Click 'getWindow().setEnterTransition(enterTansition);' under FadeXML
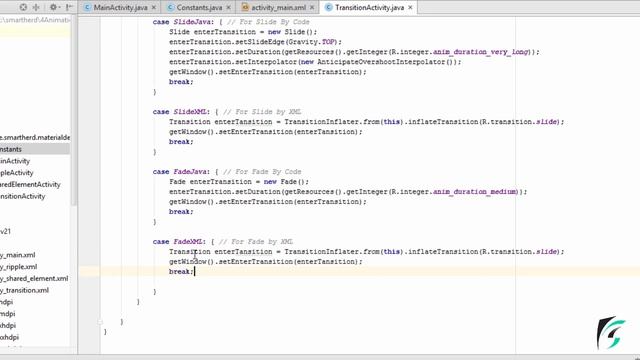This screenshot has height=360, width=640. (x=266, y=262)
